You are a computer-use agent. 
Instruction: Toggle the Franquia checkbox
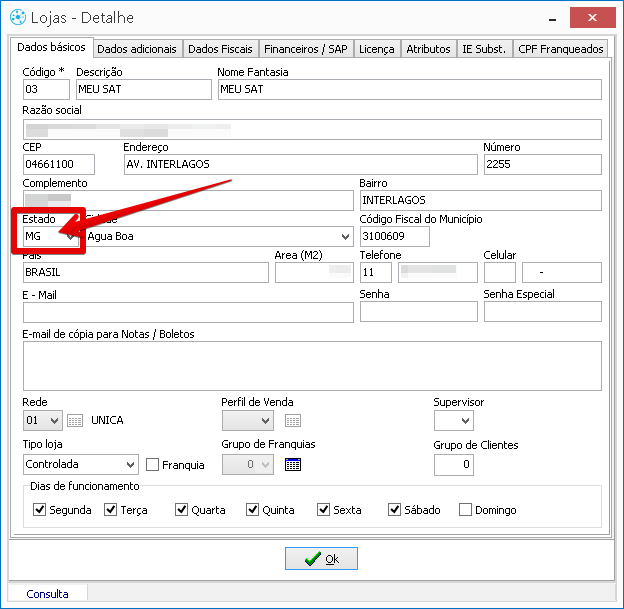tap(152, 465)
